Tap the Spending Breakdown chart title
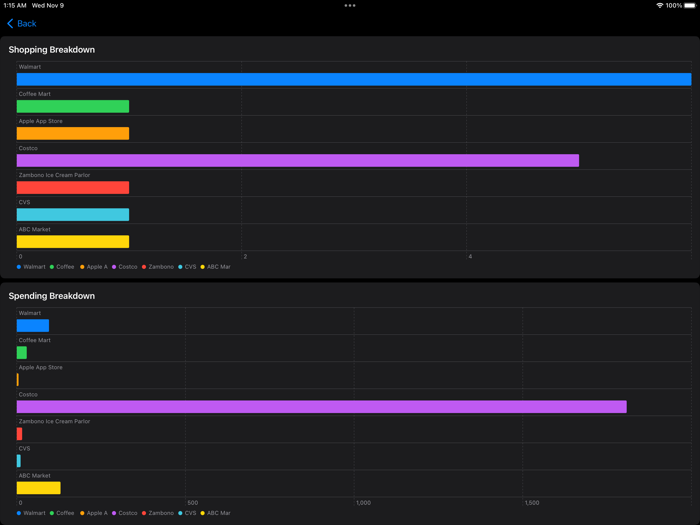 coord(52,296)
